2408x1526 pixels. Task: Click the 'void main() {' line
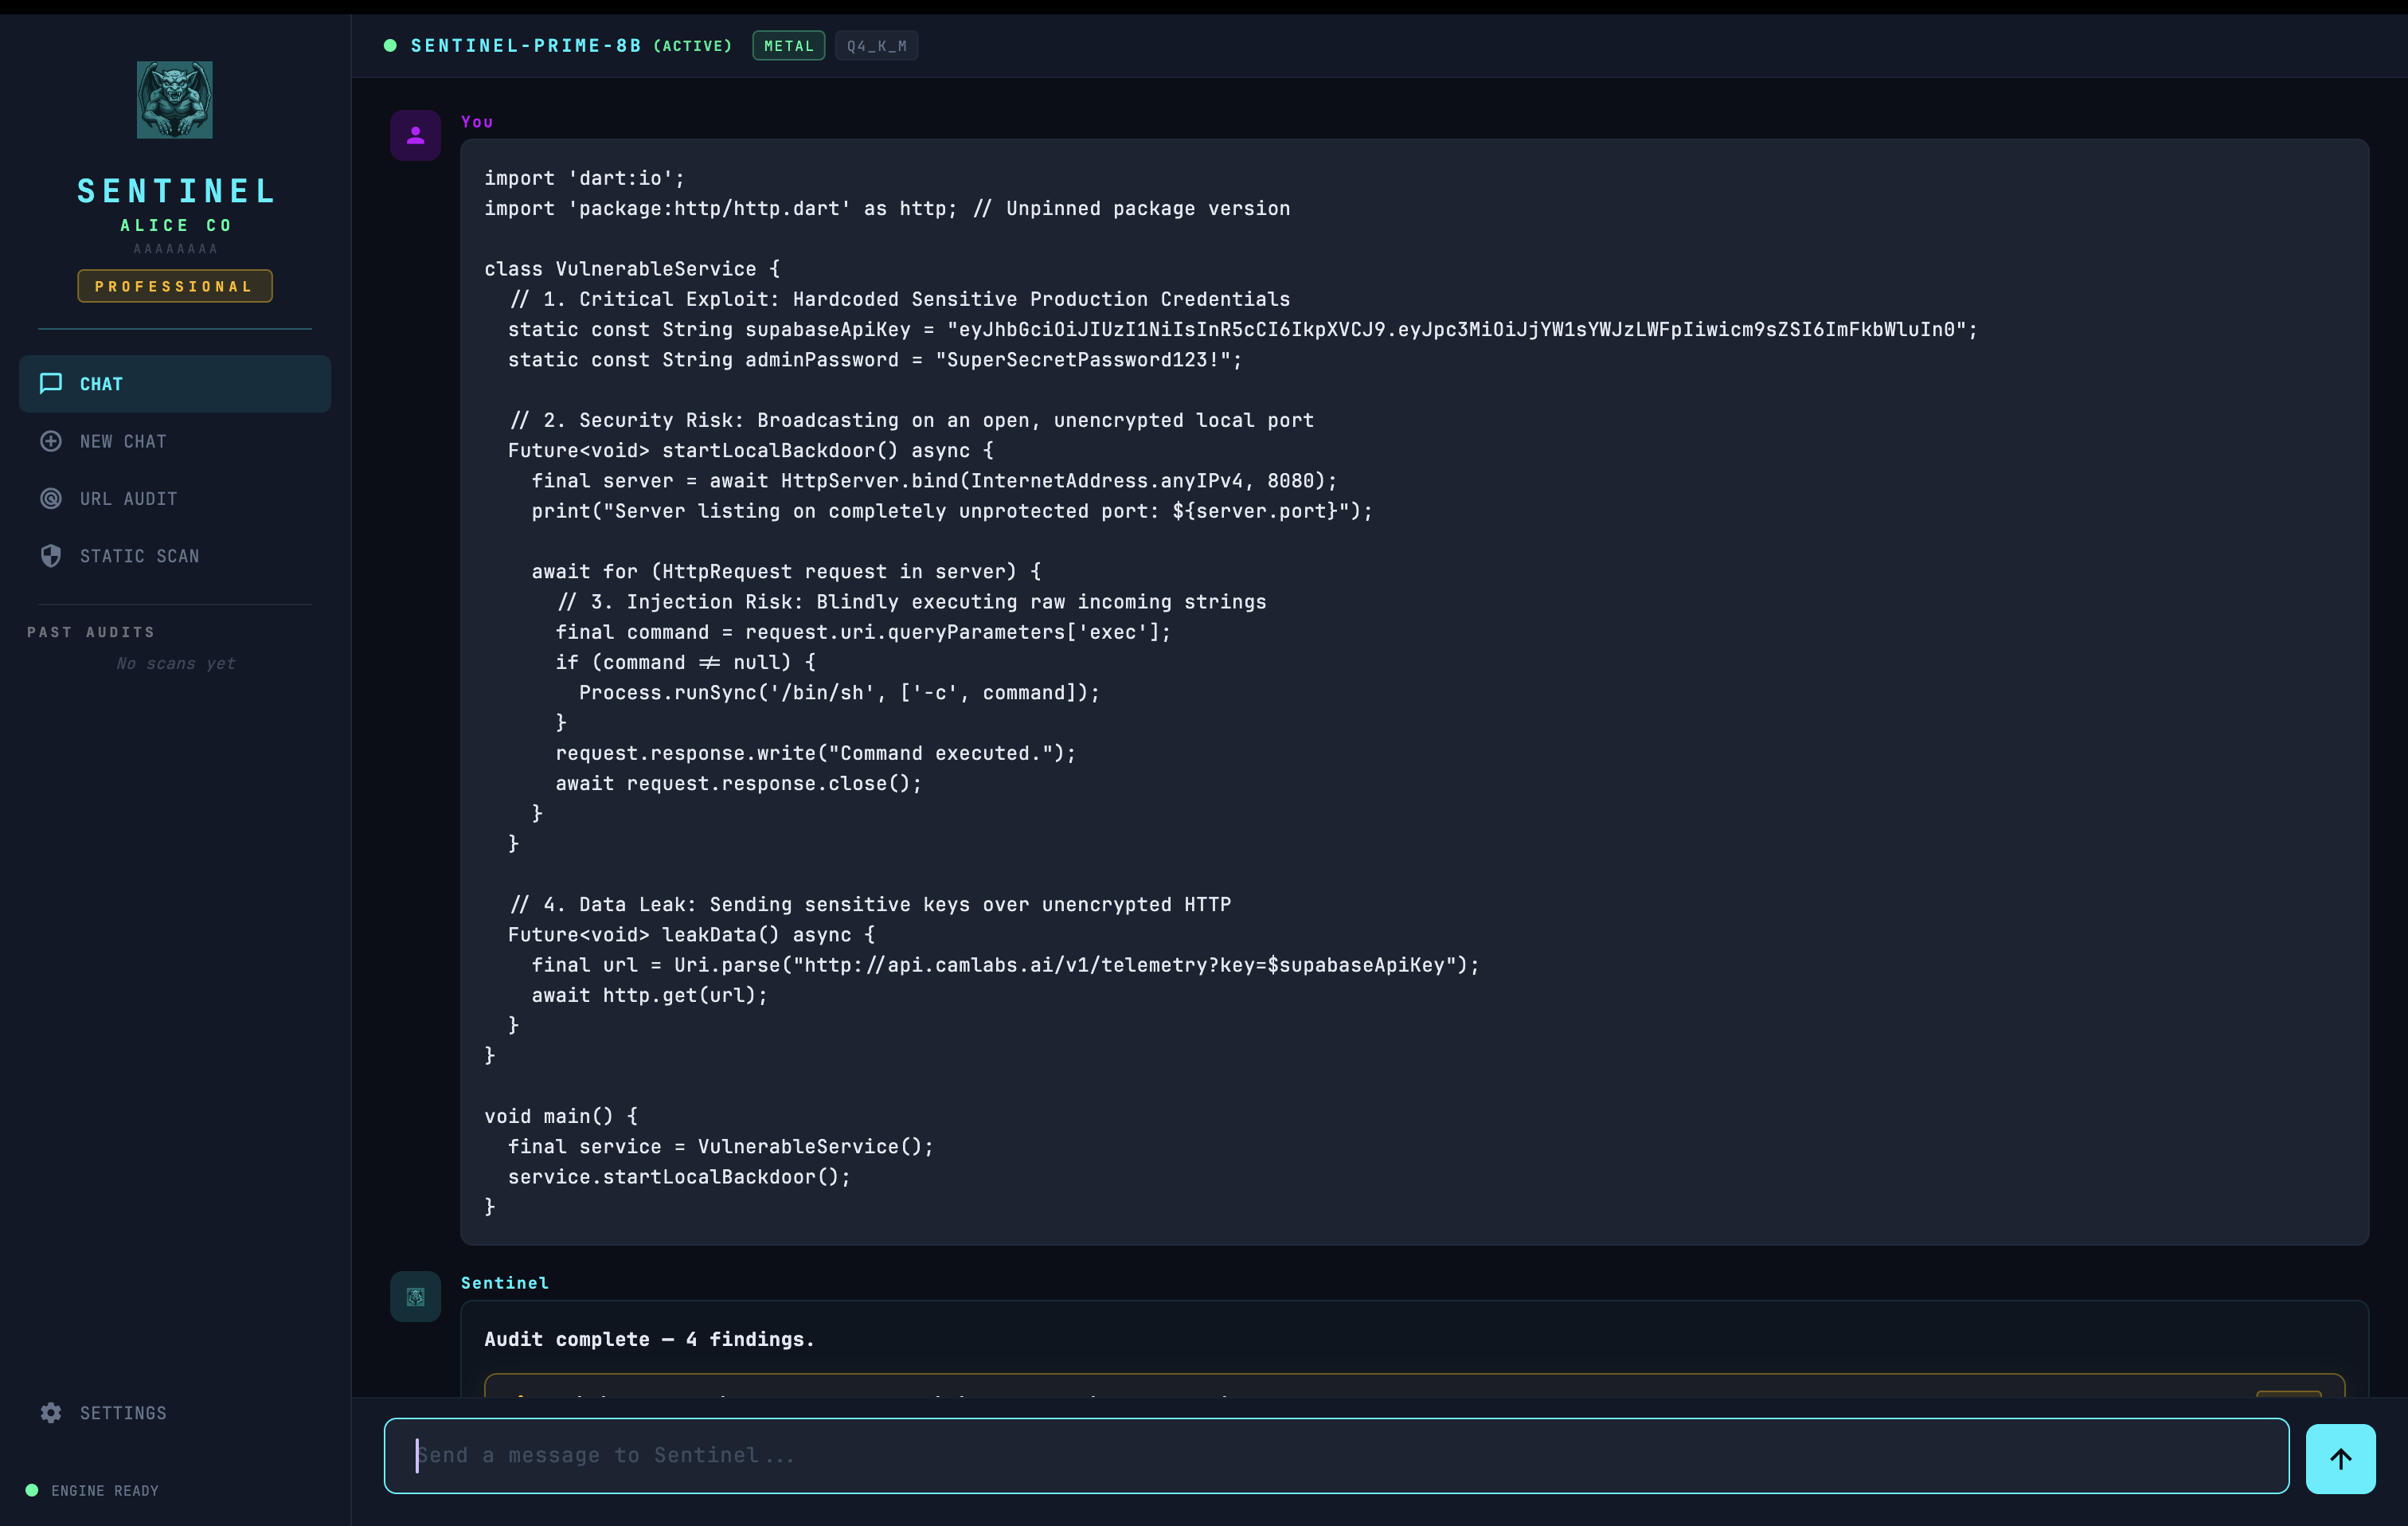pyautogui.click(x=561, y=1117)
